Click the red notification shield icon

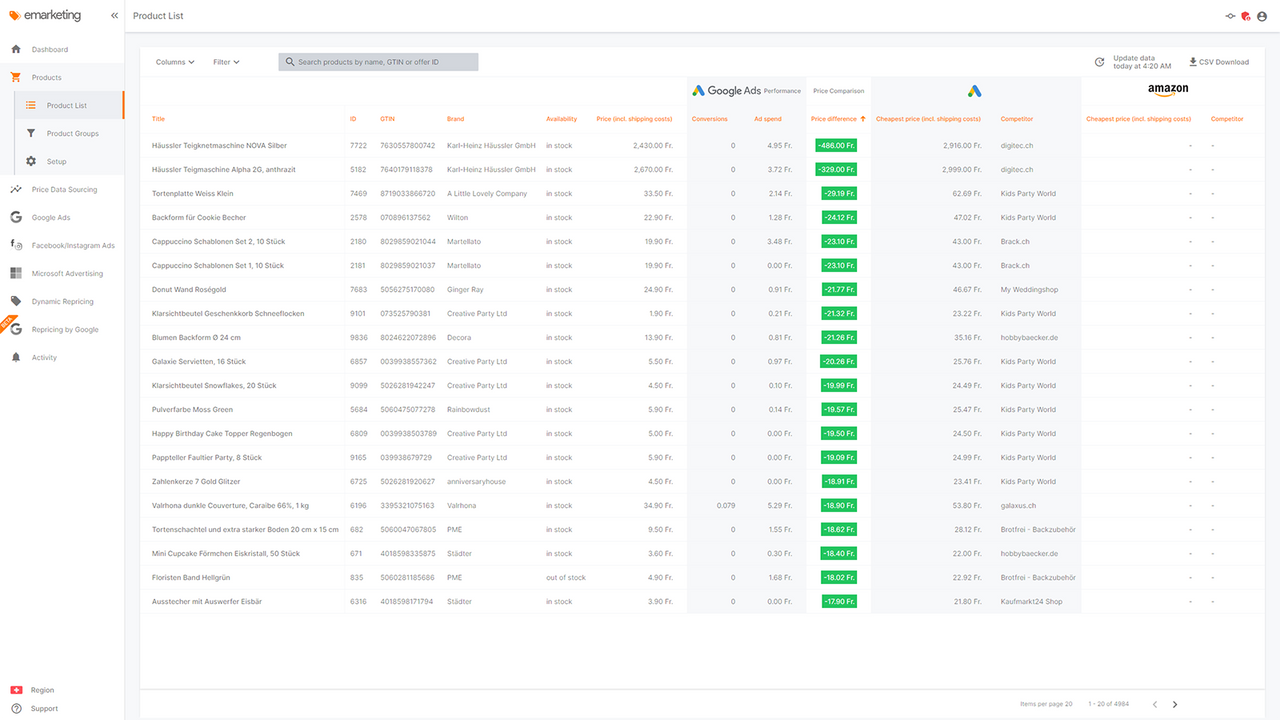click(x=1244, y=16)
